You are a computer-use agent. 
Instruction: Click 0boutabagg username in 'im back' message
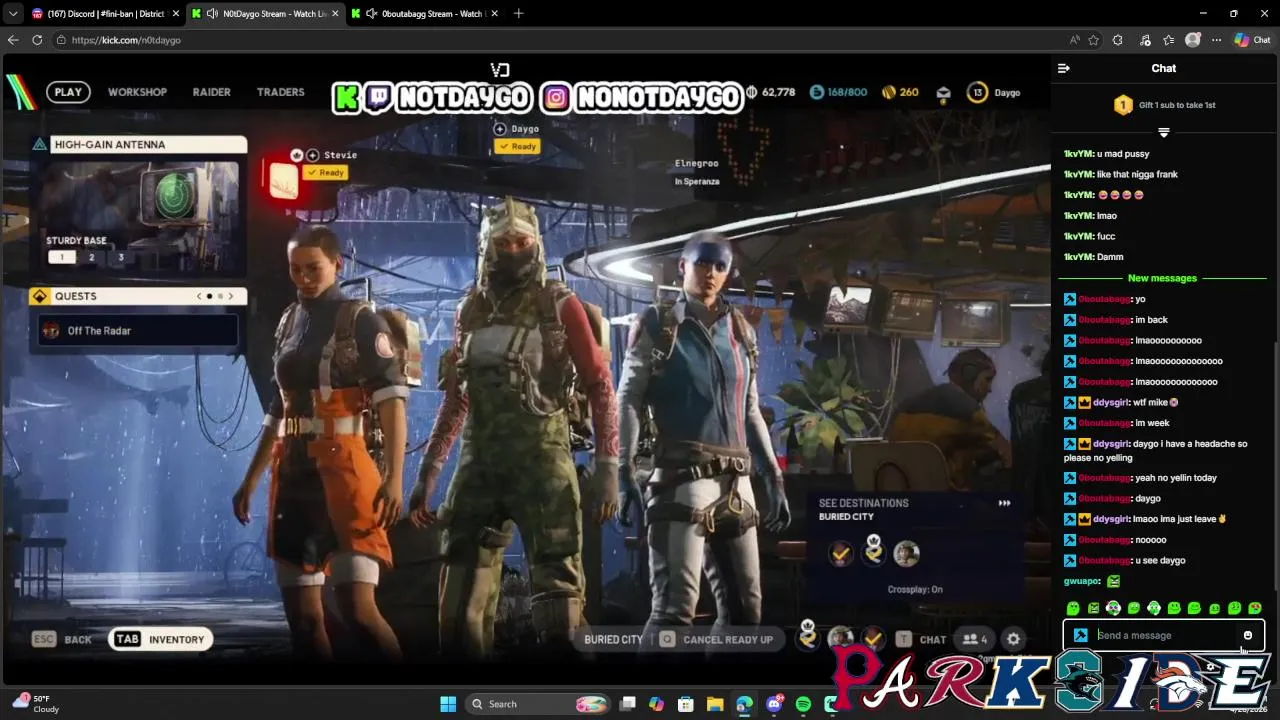1104,320
